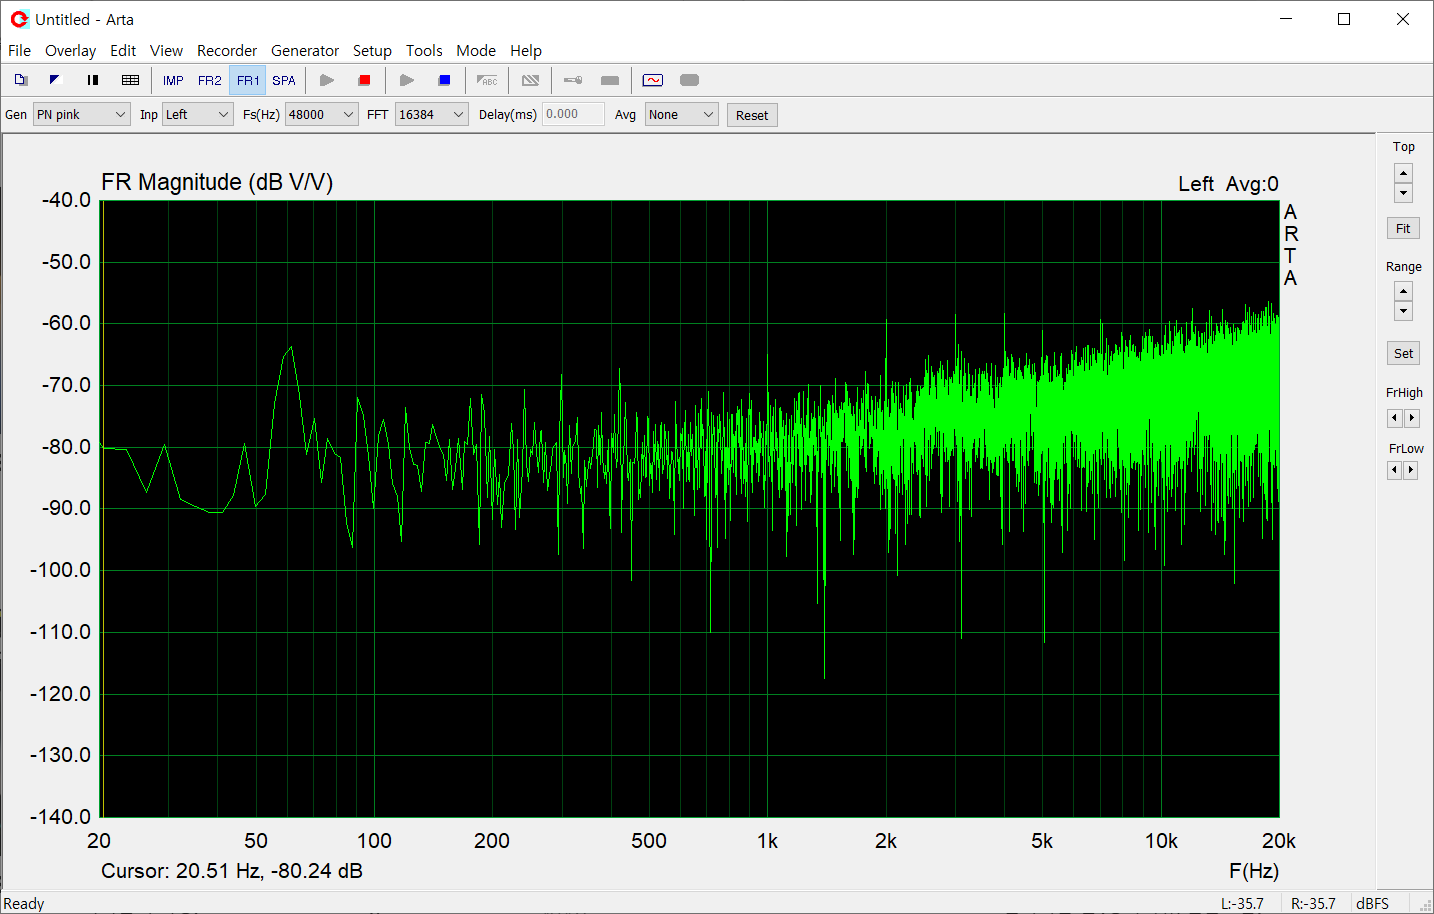Click FrHigh right arrow
The height and width of the screenshot is (914, 1434).
tap(1412, 418)
